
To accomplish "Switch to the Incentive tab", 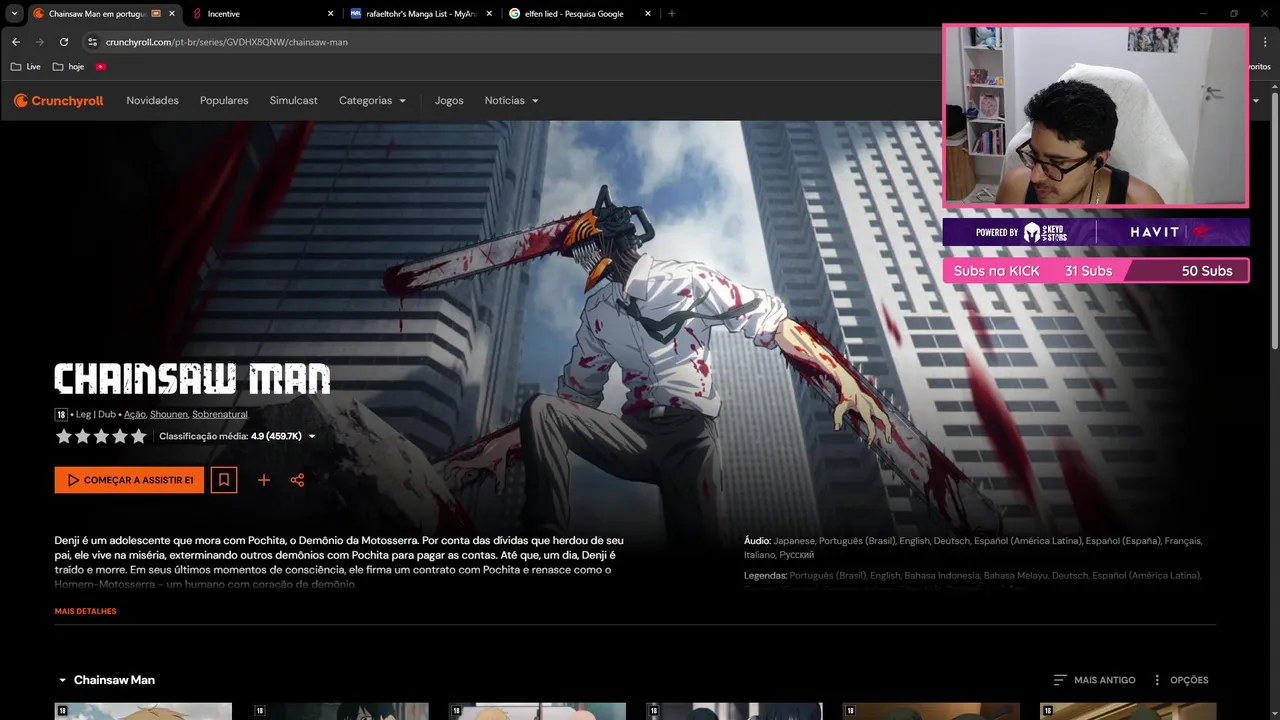I will [x=260, y=14].
